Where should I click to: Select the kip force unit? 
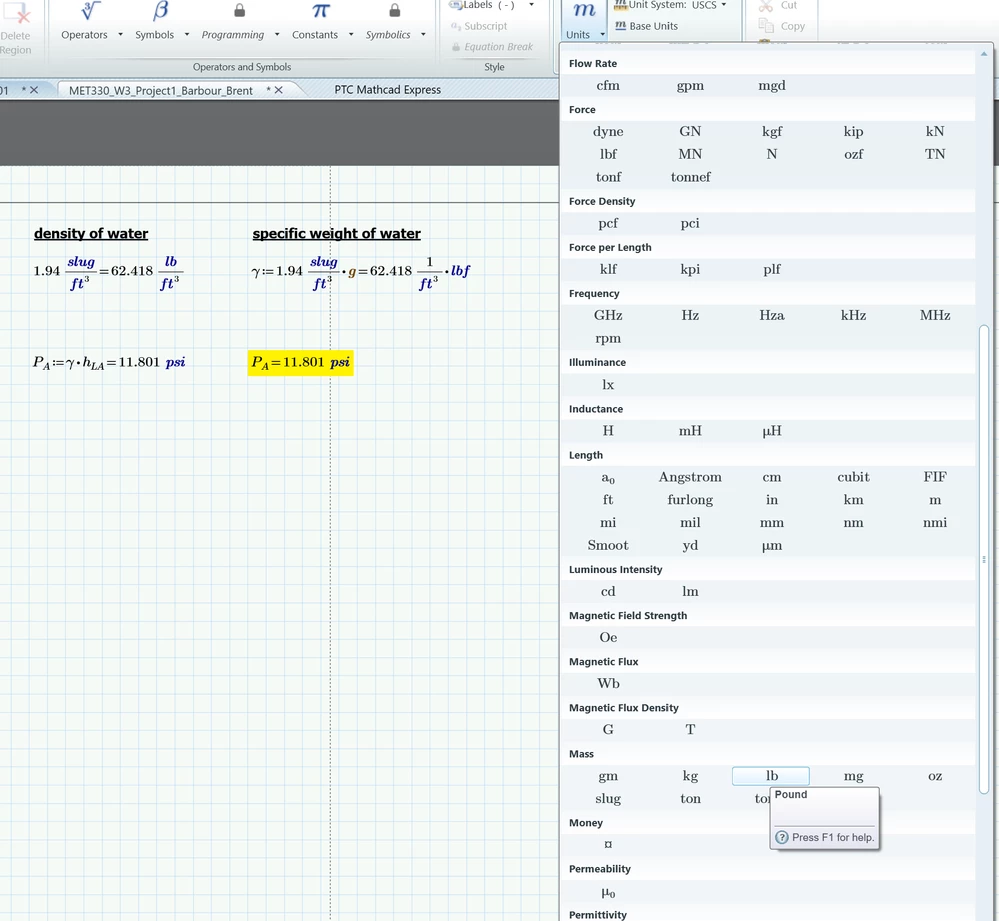853,131
